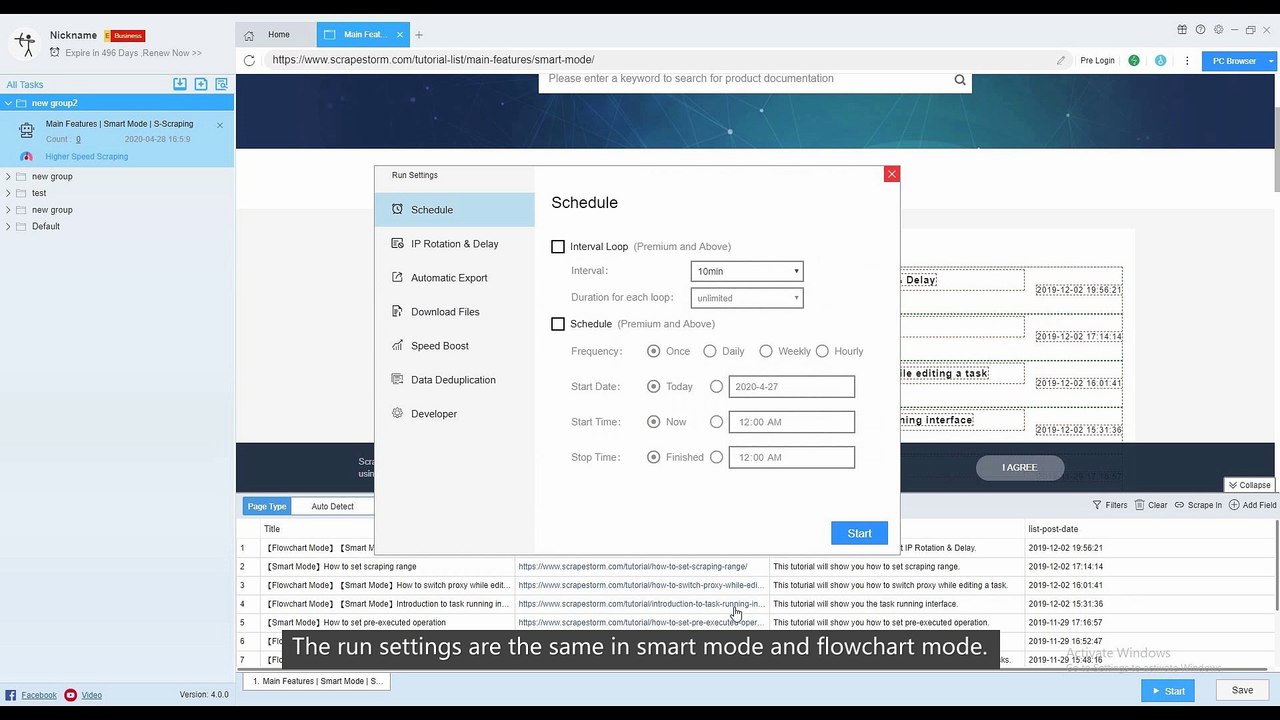This screenshot has width=1280, height=720.
Task: Close the Main Features task in sidebar list
Action: pyautogui.click(x=220, y=125)
